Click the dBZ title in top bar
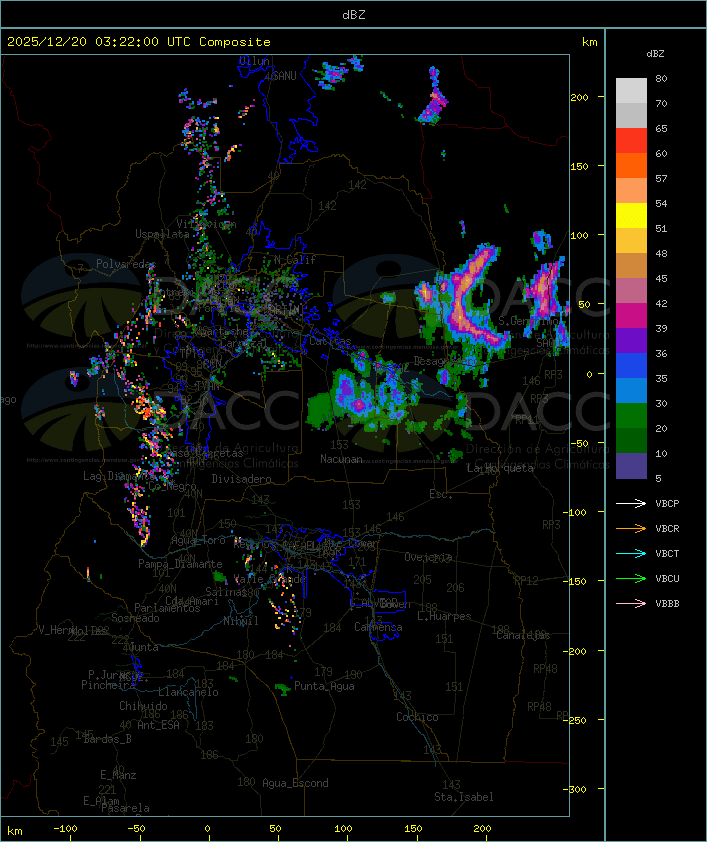Screen dimensions: 707x842 [x=354, y=15]
